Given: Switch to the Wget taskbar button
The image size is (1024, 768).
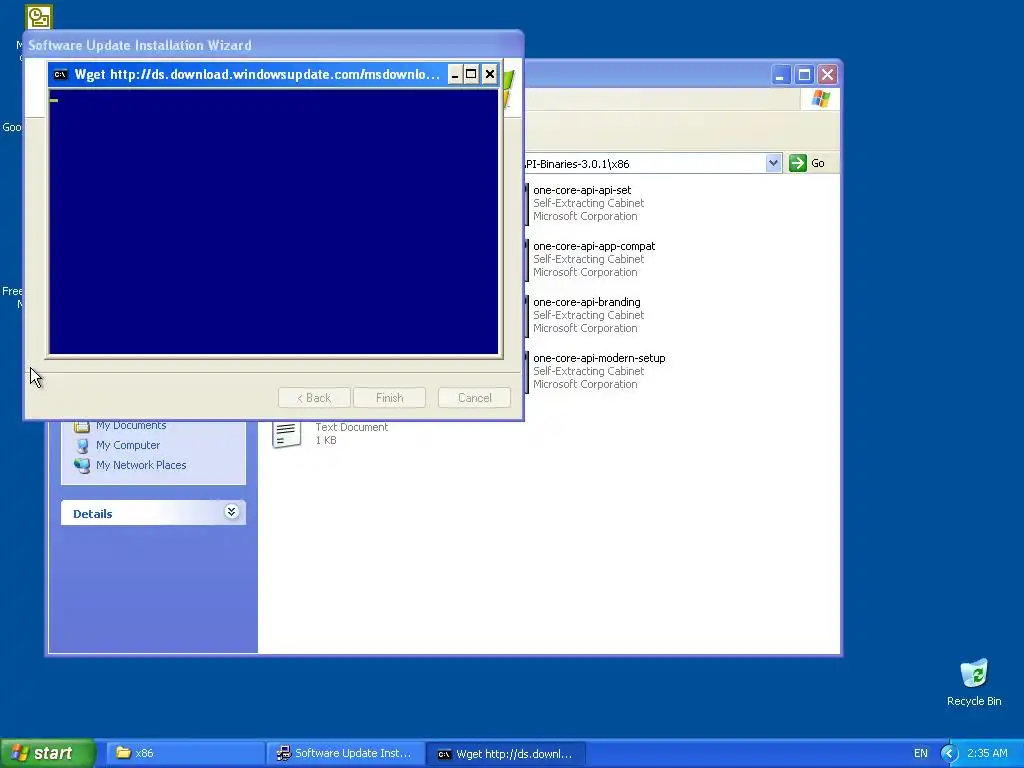Looking at the screenshot, I should click(506, 753).
